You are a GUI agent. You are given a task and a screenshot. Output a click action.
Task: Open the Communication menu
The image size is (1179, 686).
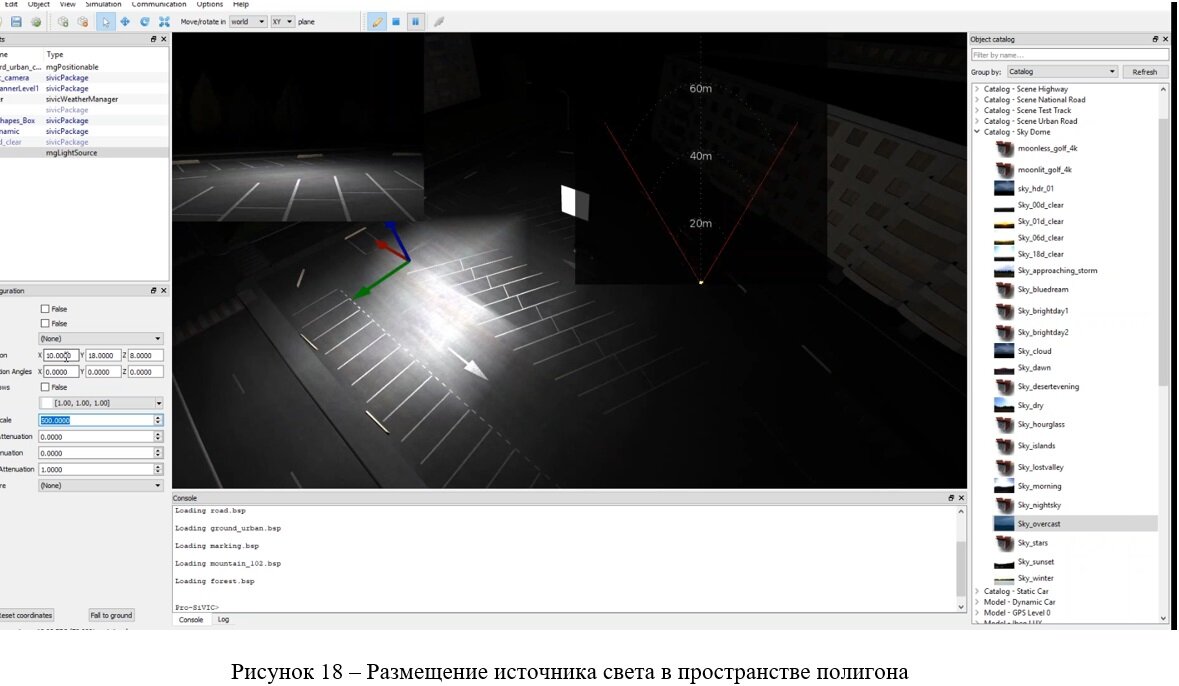click(x=159, y=5)
